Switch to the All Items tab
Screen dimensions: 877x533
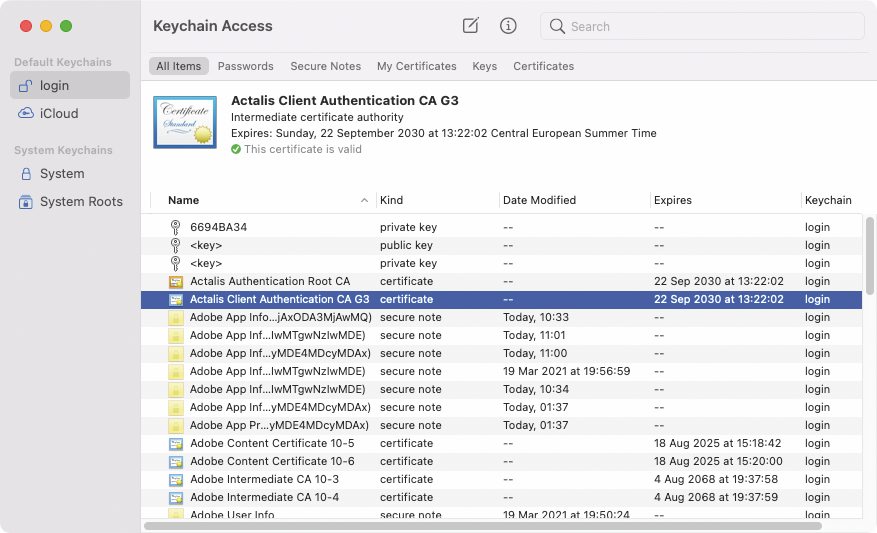[178, 66]
